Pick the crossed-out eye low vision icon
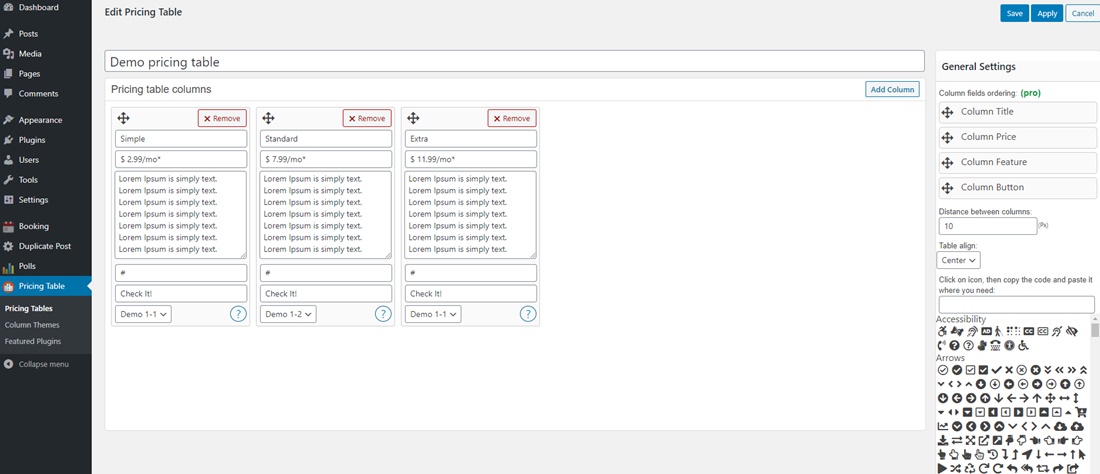The width and height of the screenshot is (1100, 474). click(x=1072, y=331)
